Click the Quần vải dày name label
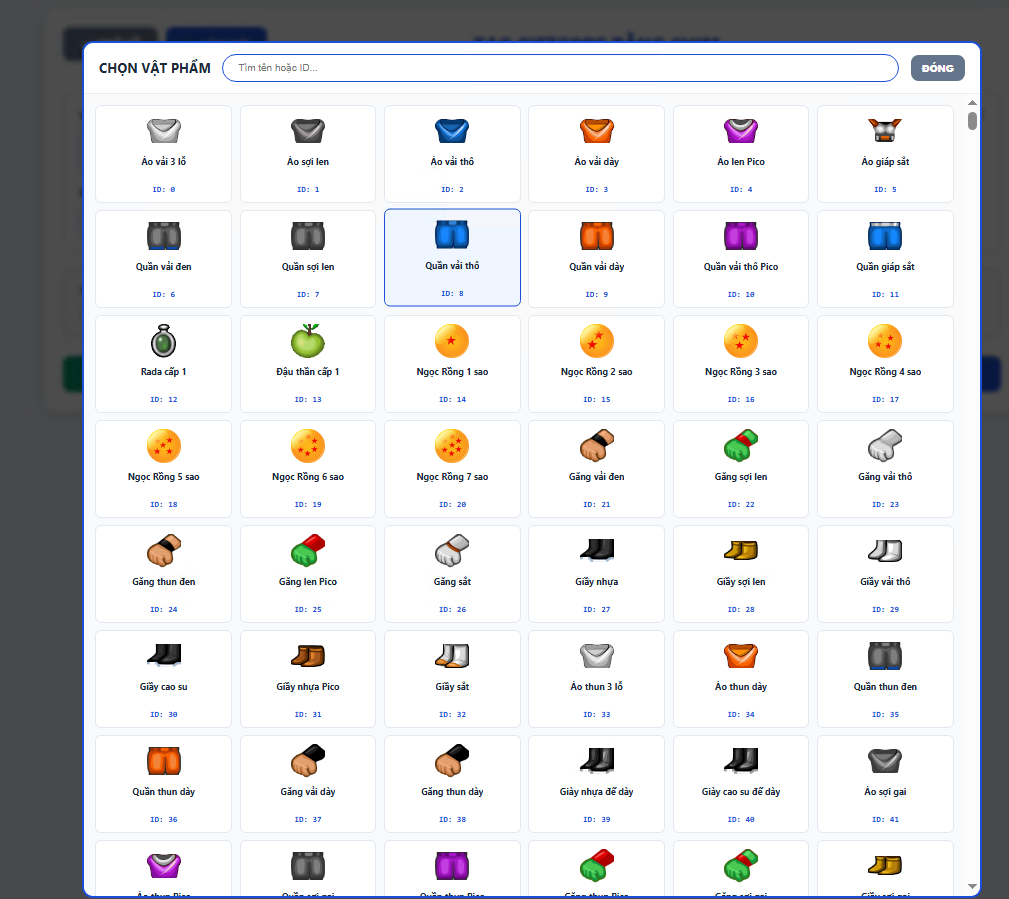The width and height of the screenshot is (1009, 899). 597,266
